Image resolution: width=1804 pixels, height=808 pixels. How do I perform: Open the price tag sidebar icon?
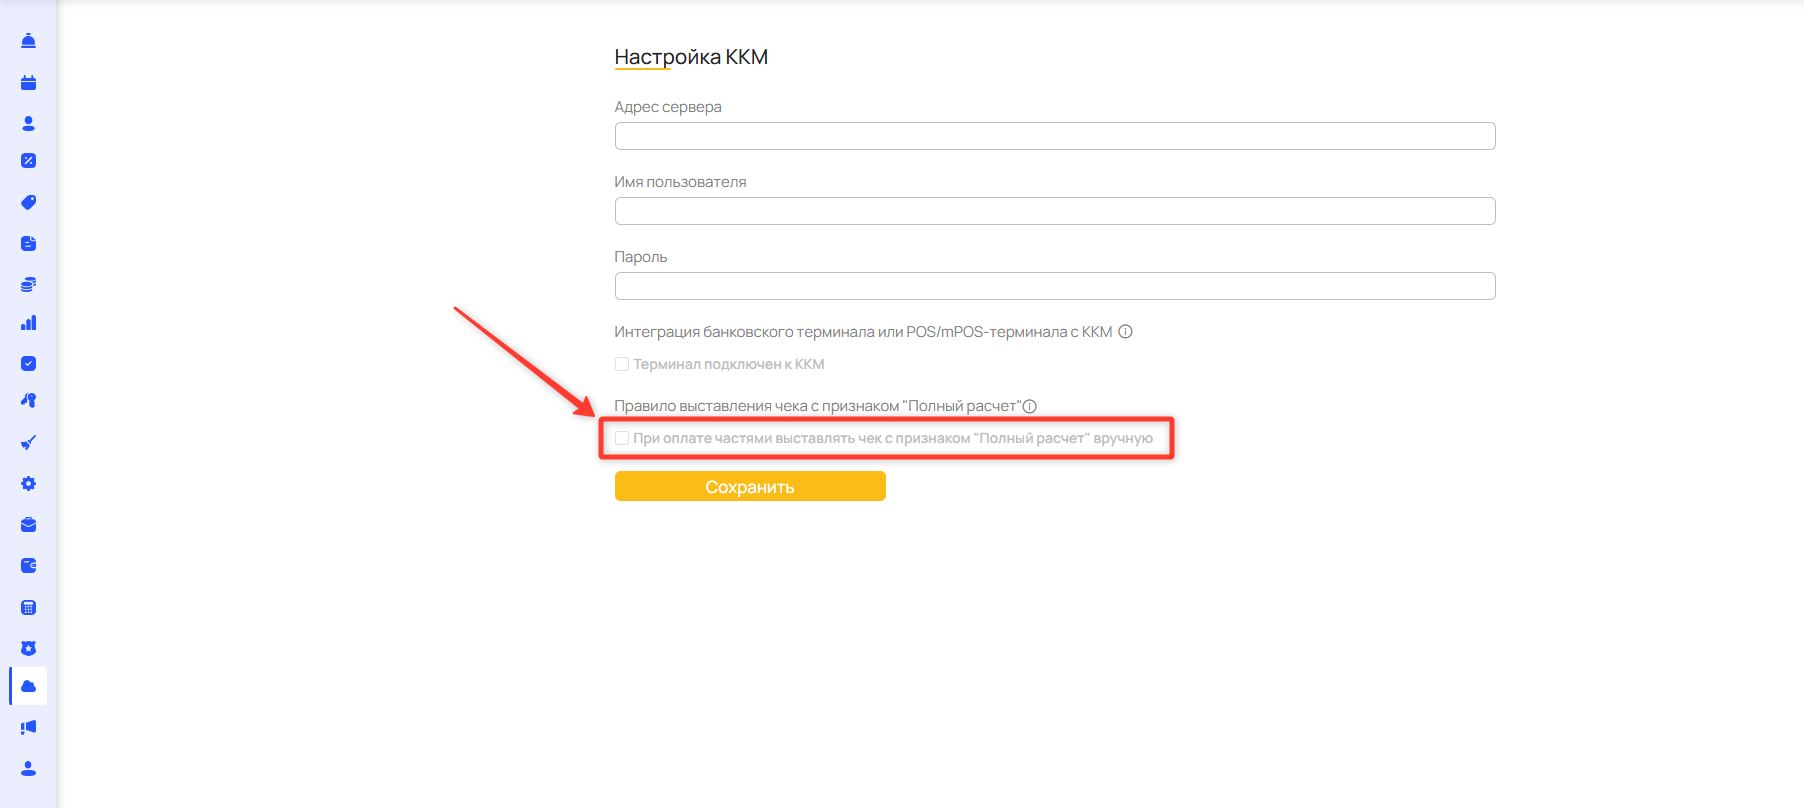tap(28, 202)
